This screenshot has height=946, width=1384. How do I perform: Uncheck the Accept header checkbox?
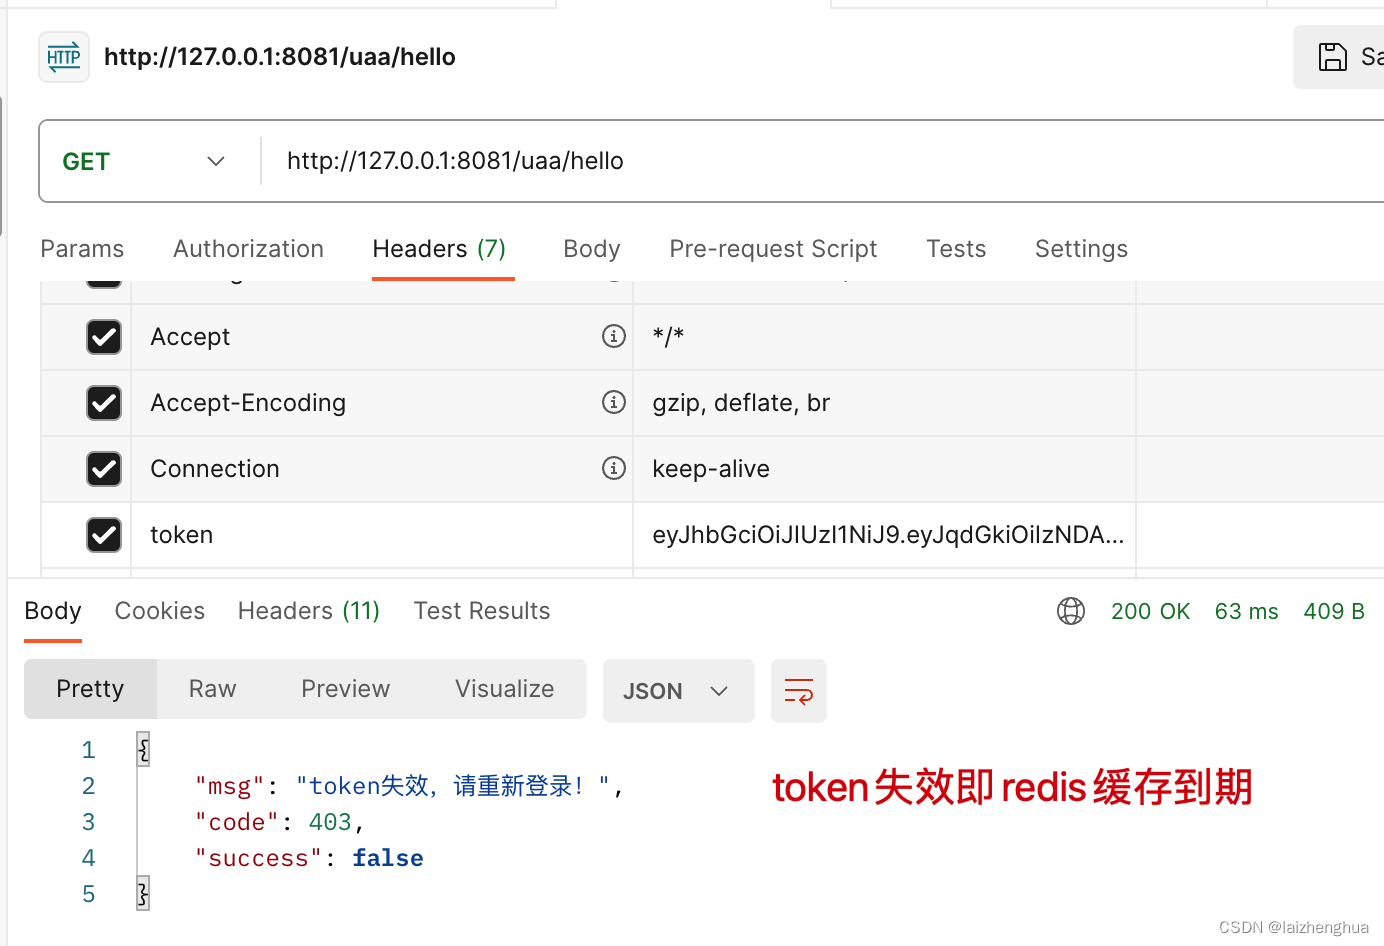(x=104, y=337)
